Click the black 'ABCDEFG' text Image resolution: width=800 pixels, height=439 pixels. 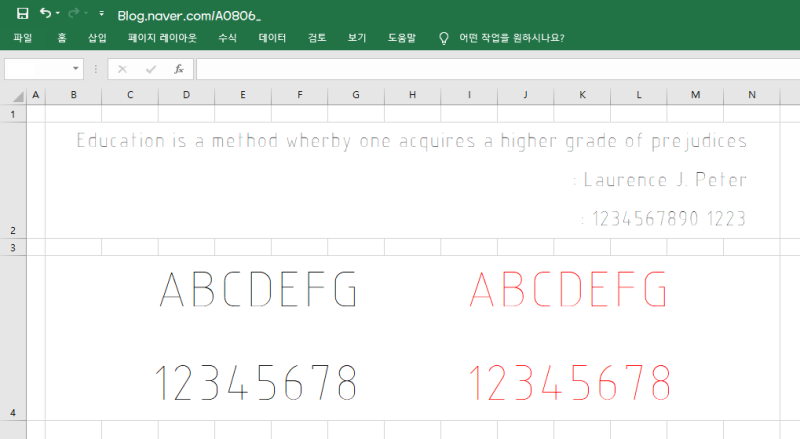click(x=258, y=289)
